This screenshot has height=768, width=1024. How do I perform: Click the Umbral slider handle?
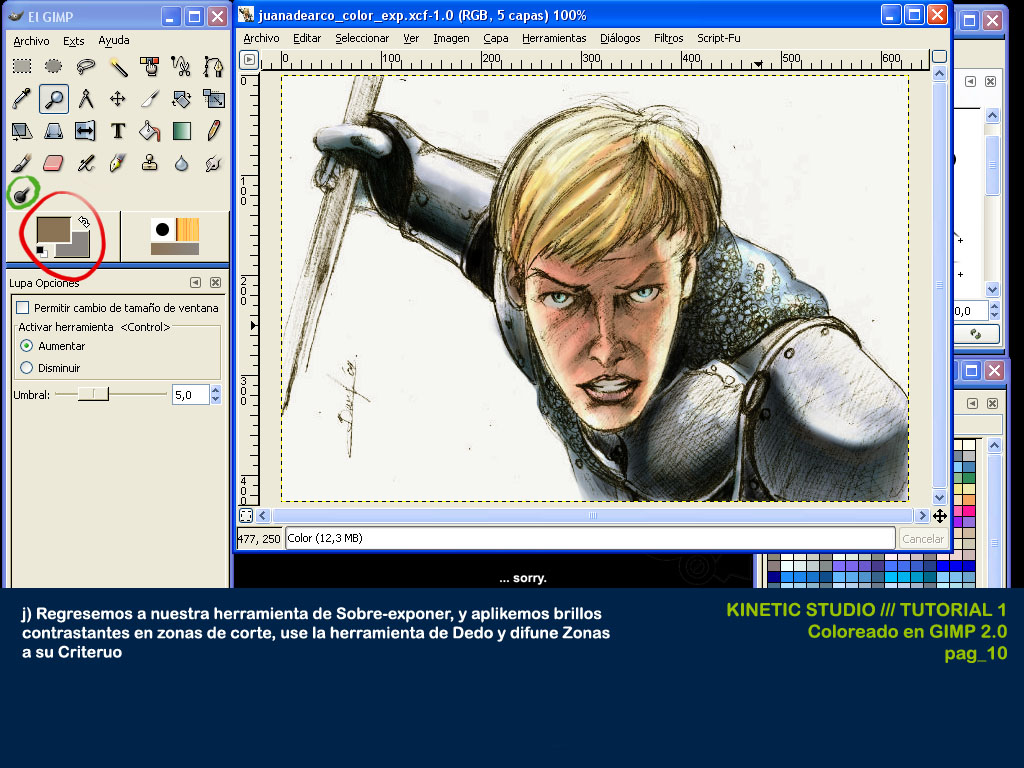[x=93, y=394]
